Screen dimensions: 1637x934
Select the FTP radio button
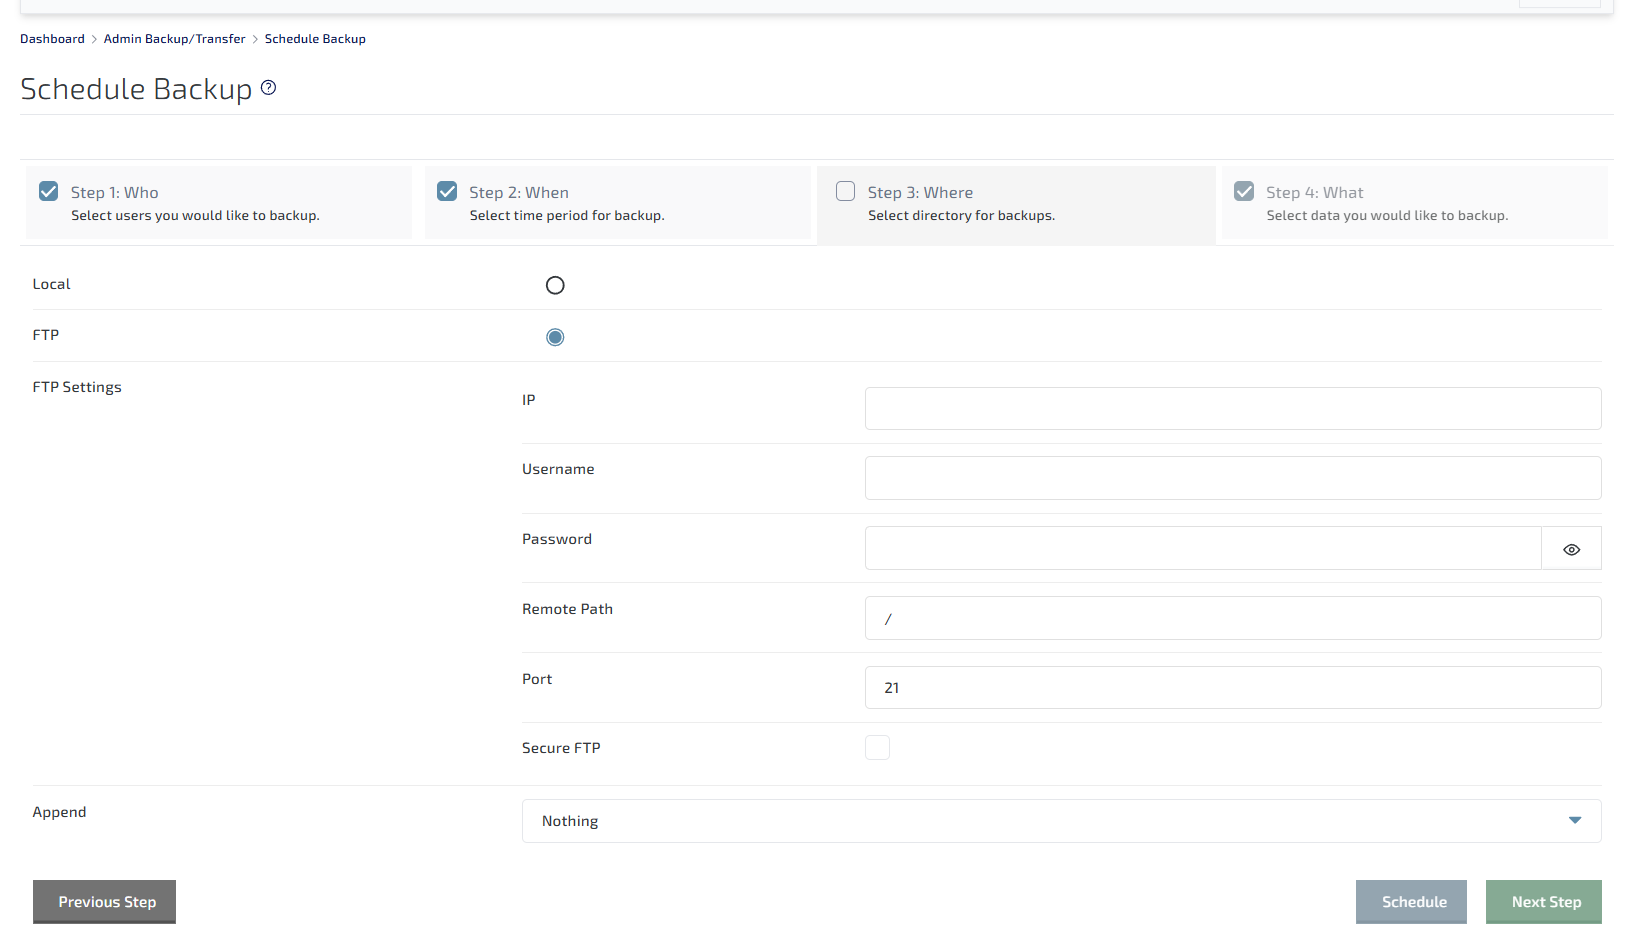tap(555, 337)
